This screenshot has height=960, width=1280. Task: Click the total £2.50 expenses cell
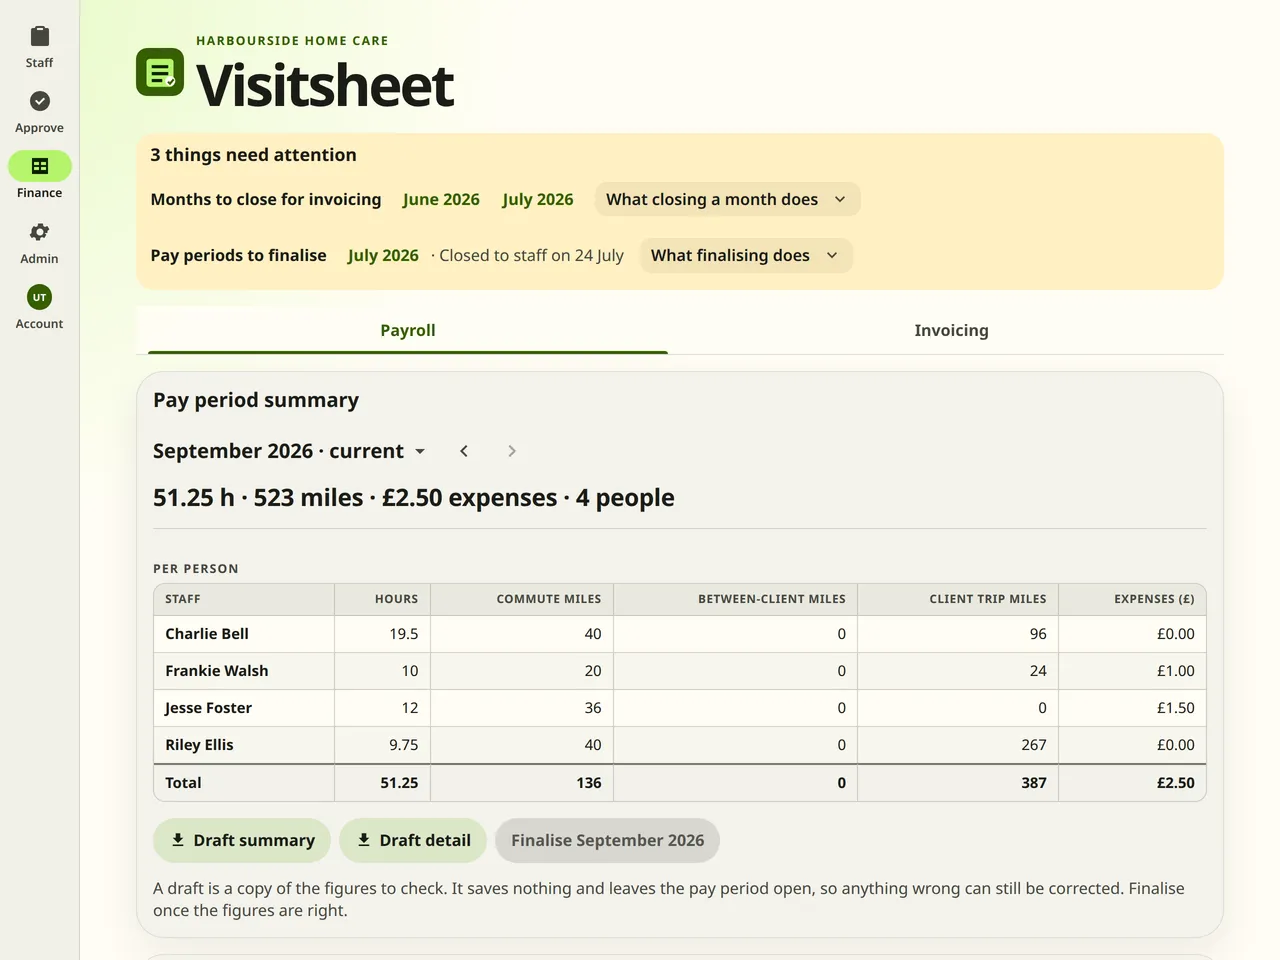1132,783
